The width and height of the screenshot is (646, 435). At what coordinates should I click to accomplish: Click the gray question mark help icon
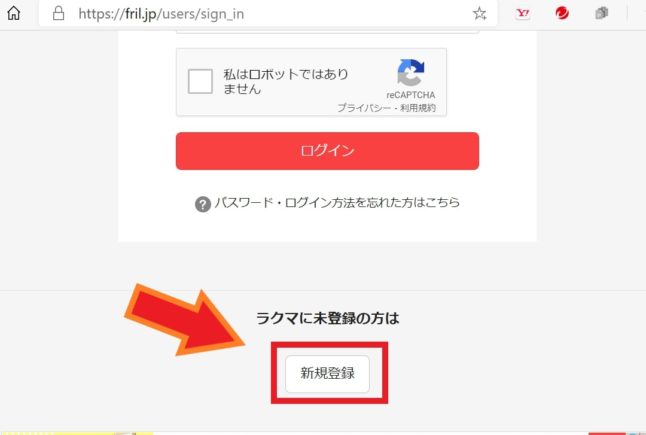pos(203,204)
